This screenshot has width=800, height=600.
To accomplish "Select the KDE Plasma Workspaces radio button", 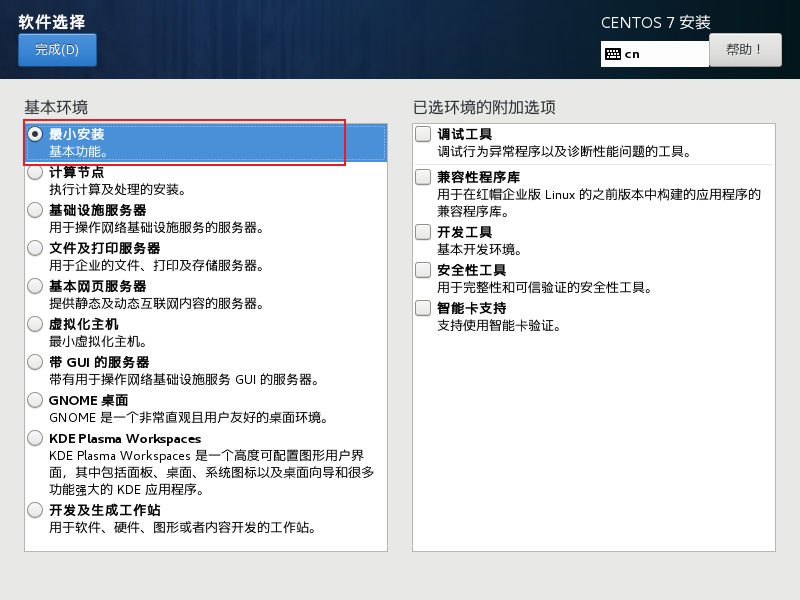I will 35,438.
